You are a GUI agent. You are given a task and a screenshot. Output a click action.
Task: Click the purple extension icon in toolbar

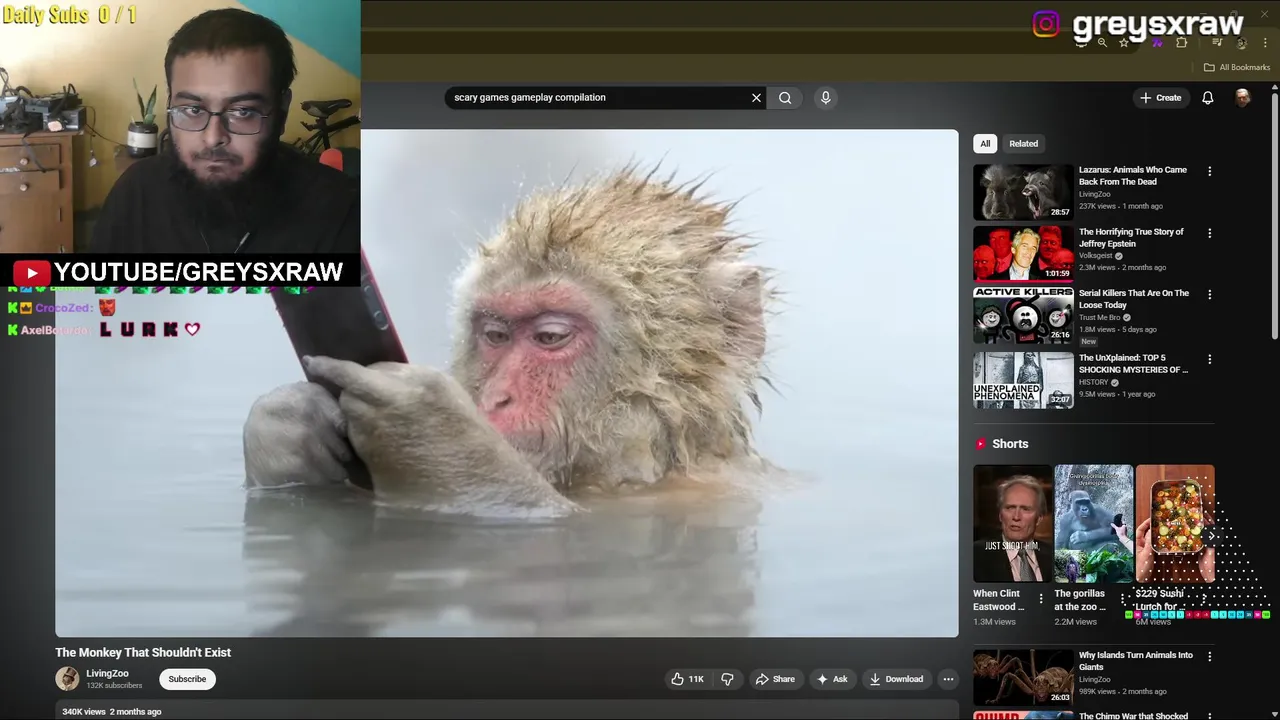click(x=1157, y=43)
